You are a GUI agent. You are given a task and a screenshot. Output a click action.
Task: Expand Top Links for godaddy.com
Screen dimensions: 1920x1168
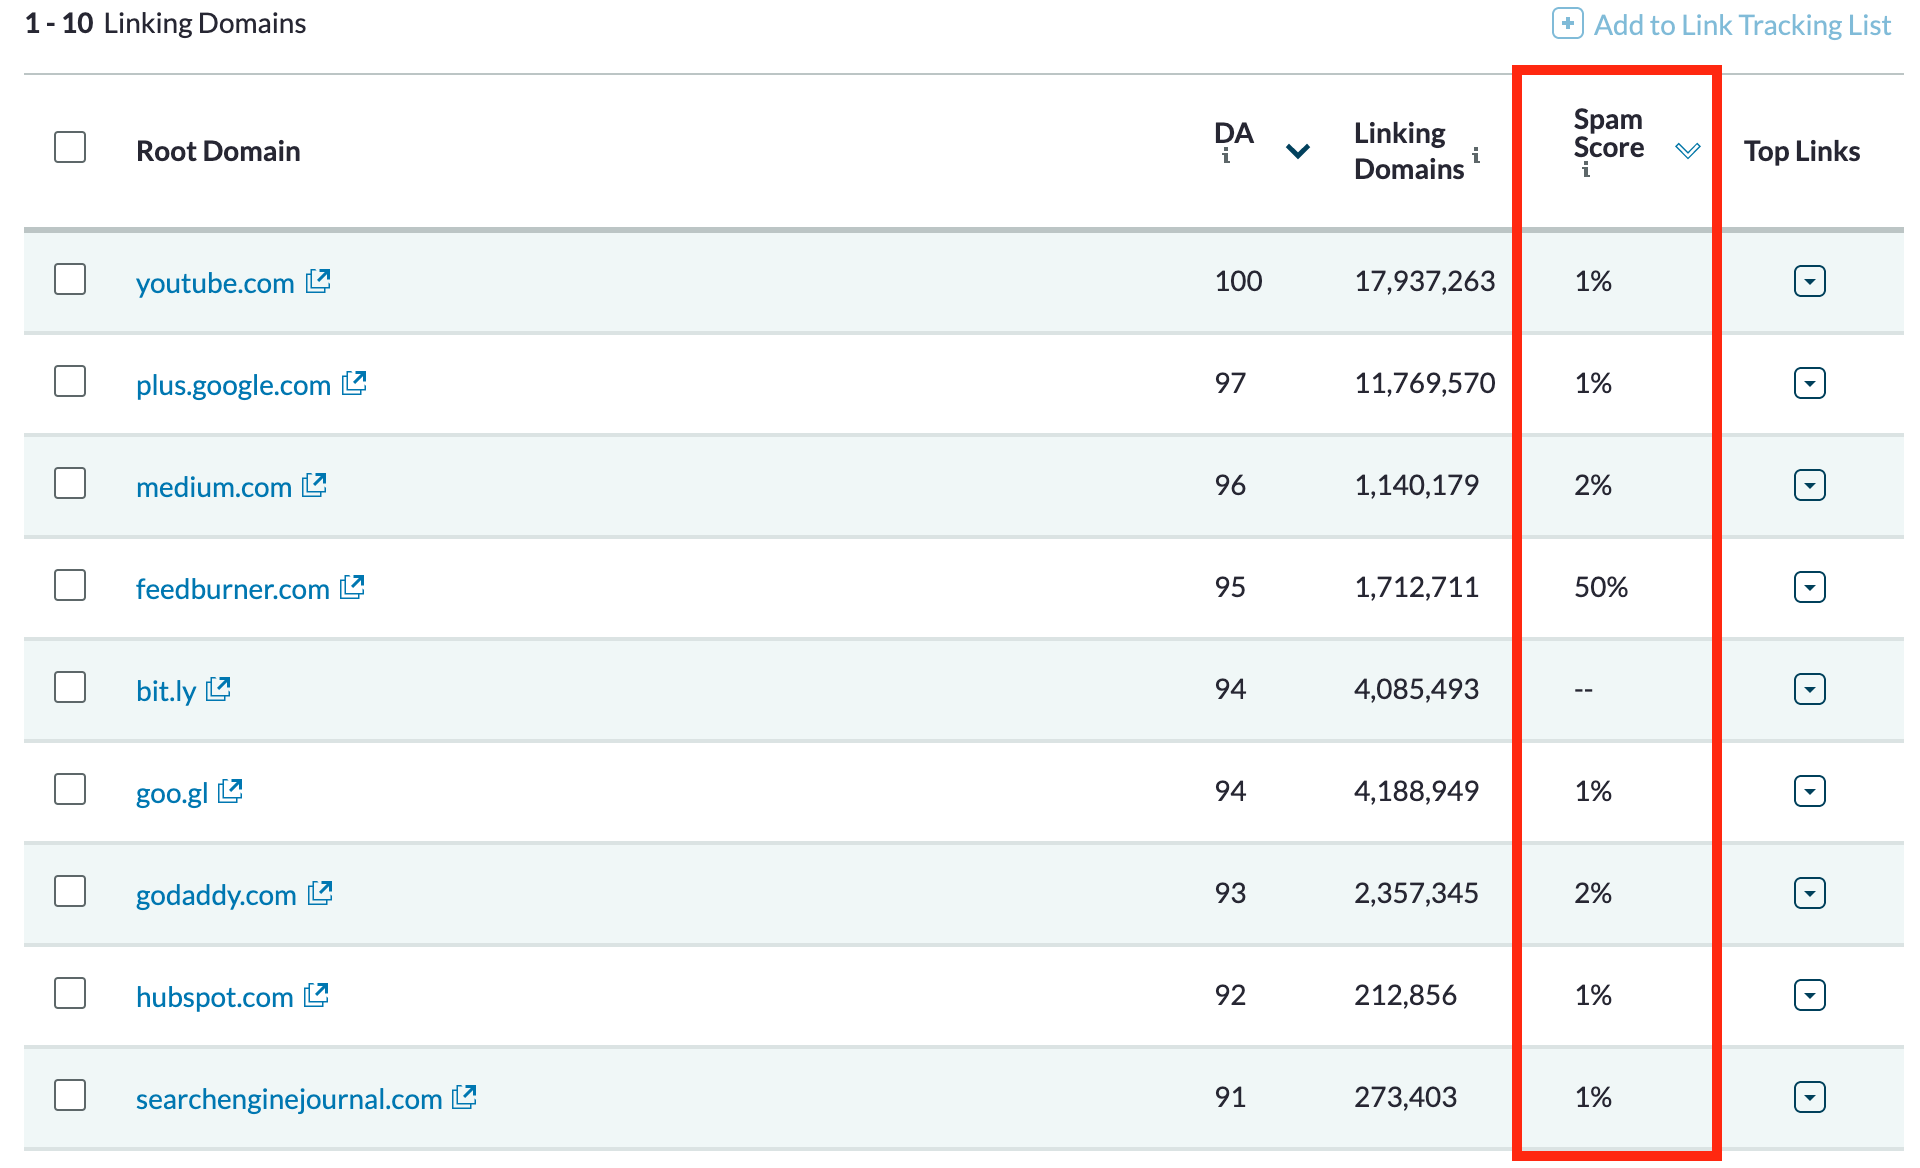click(1810, 893)
